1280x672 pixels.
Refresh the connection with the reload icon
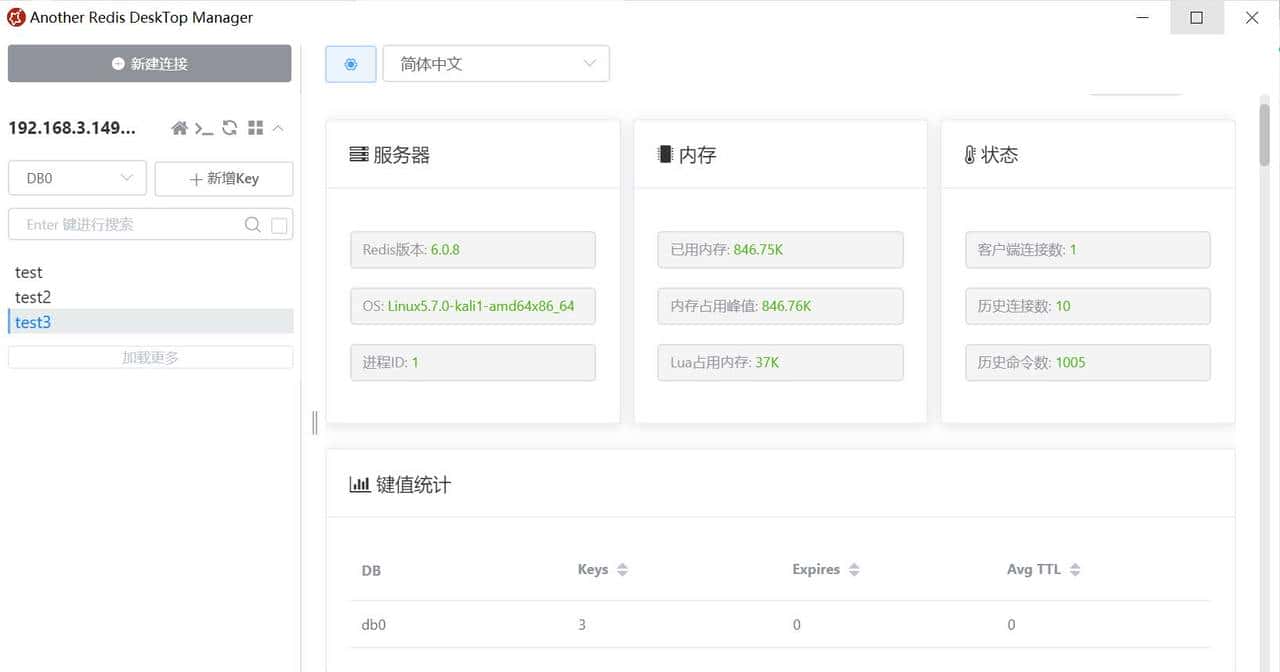[229, 128]
